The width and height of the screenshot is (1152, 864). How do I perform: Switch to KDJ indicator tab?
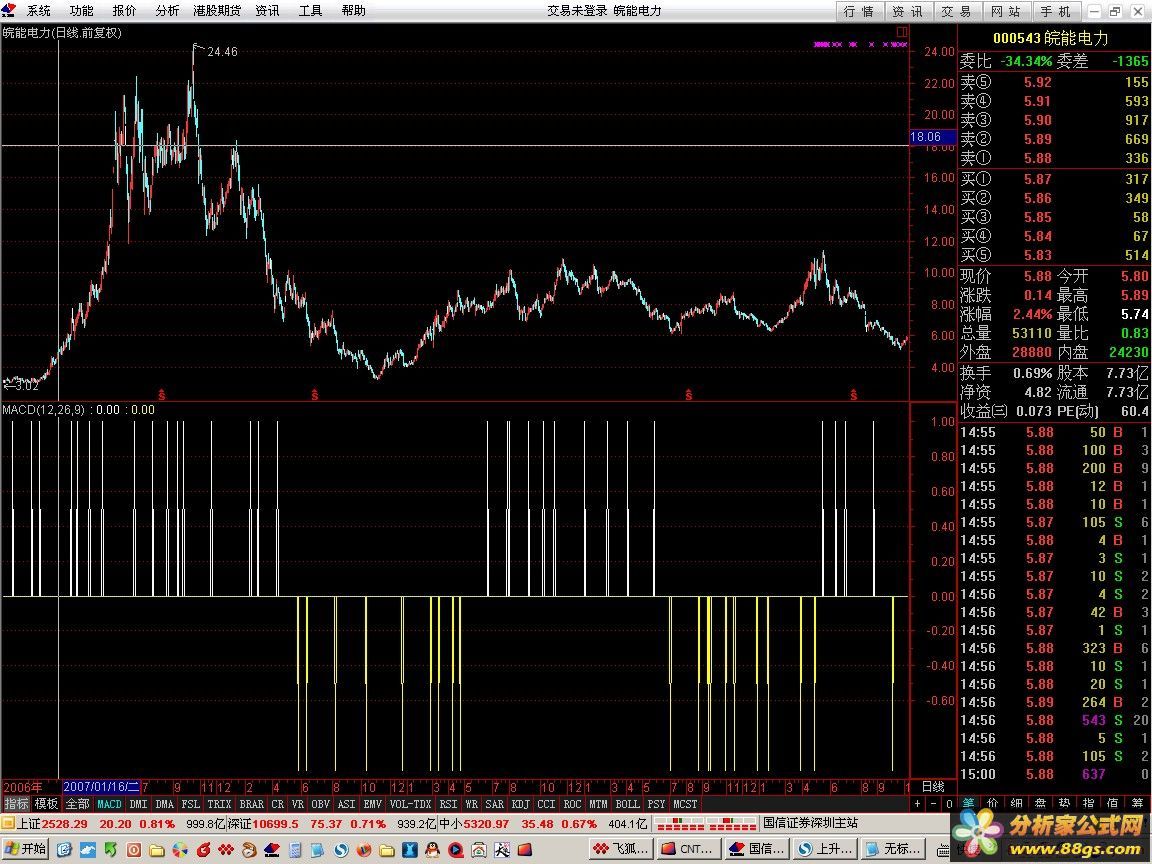520,804
